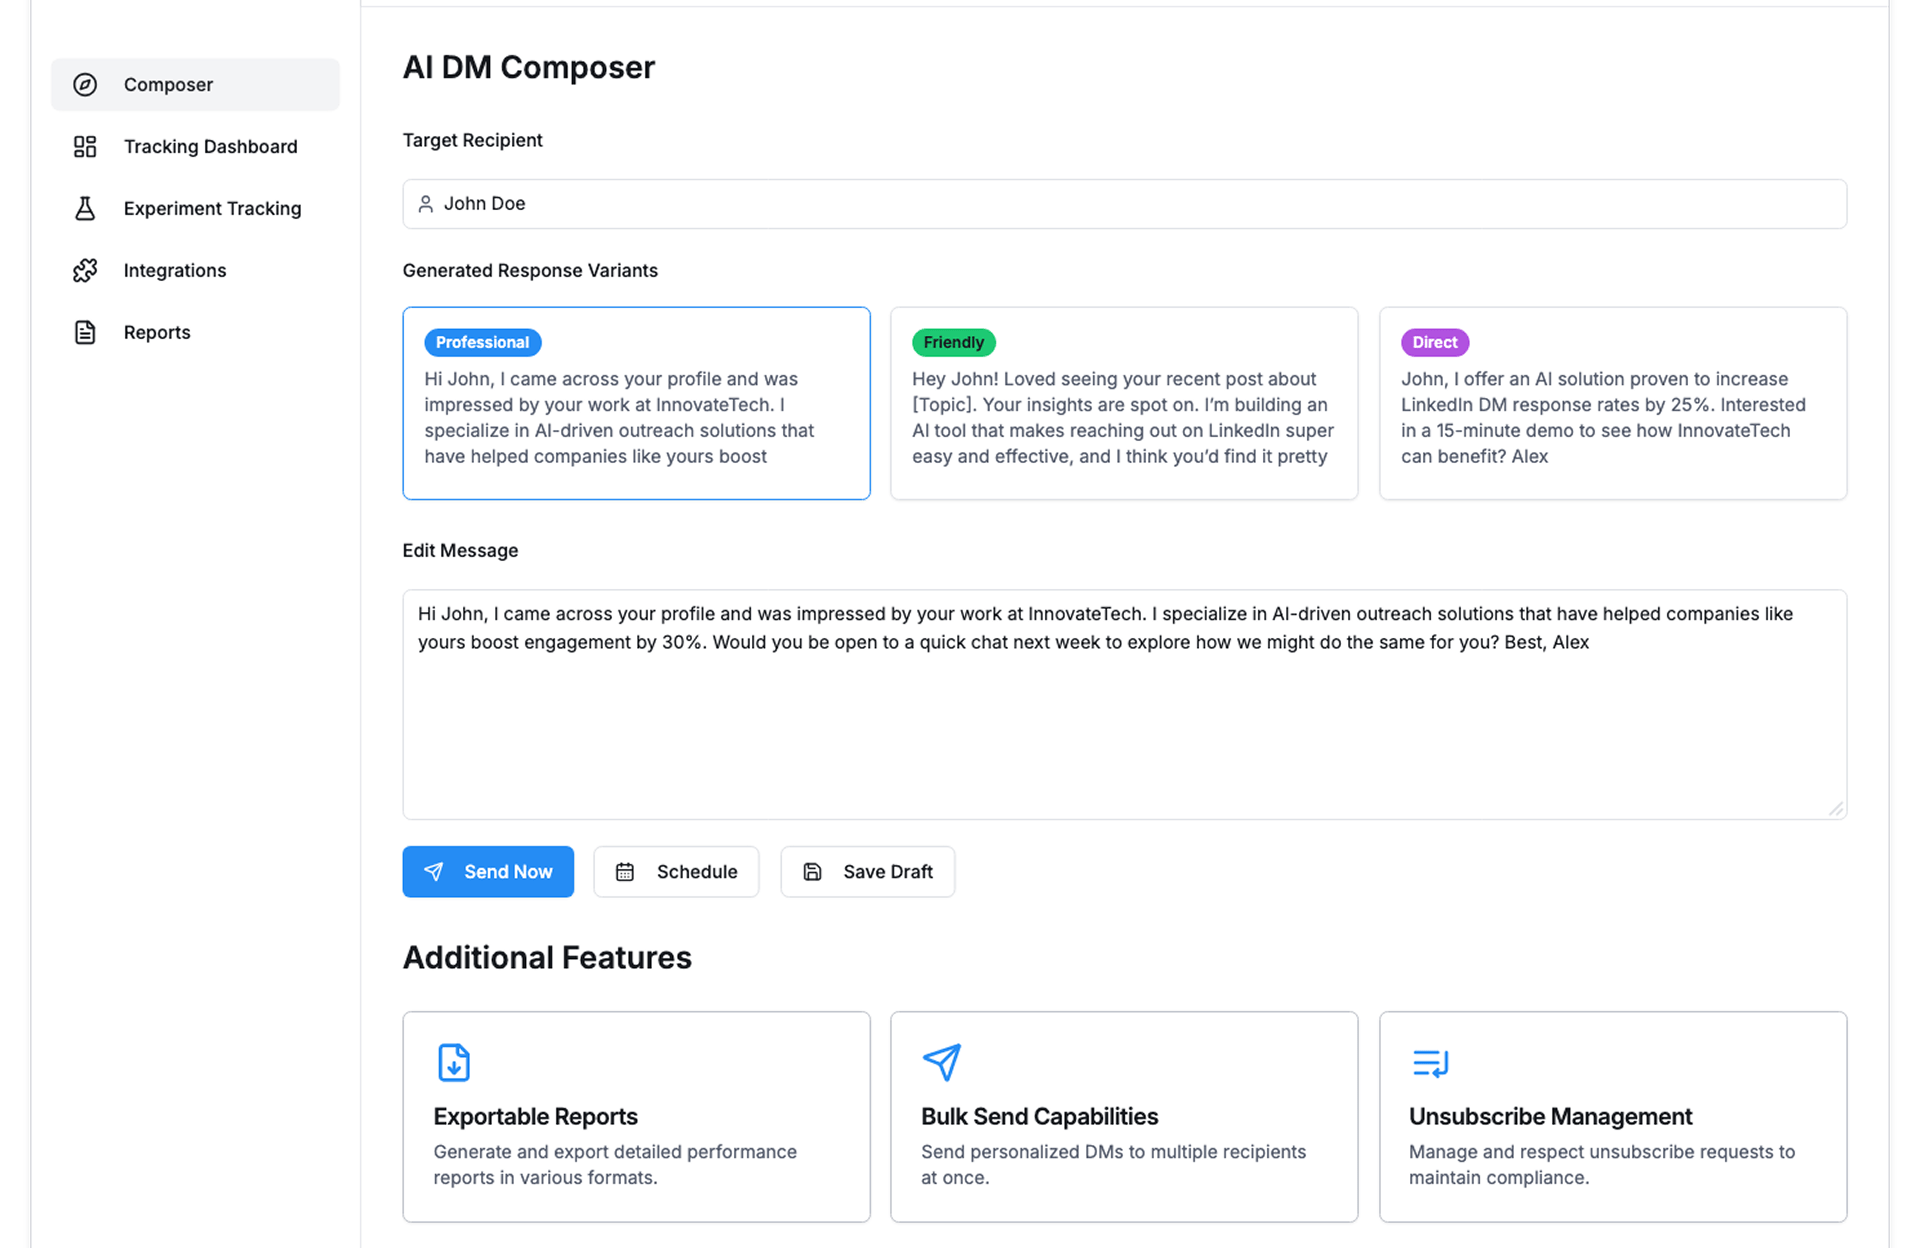Select the Direct response variant
The width and height of the screenshot is (1920, 1248).
[x=1612, y=403]
